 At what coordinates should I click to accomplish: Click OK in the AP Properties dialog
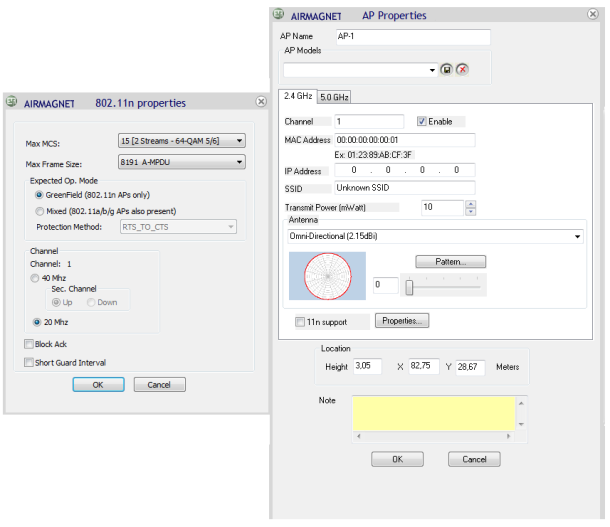click(397, 459)
